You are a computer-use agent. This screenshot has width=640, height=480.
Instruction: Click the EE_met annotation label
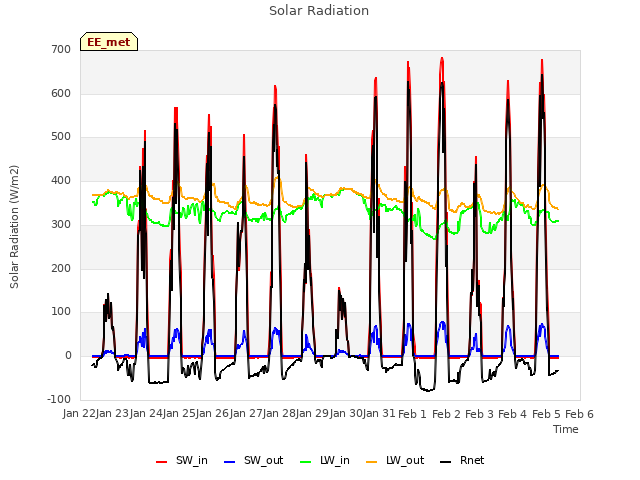point(109,42)
